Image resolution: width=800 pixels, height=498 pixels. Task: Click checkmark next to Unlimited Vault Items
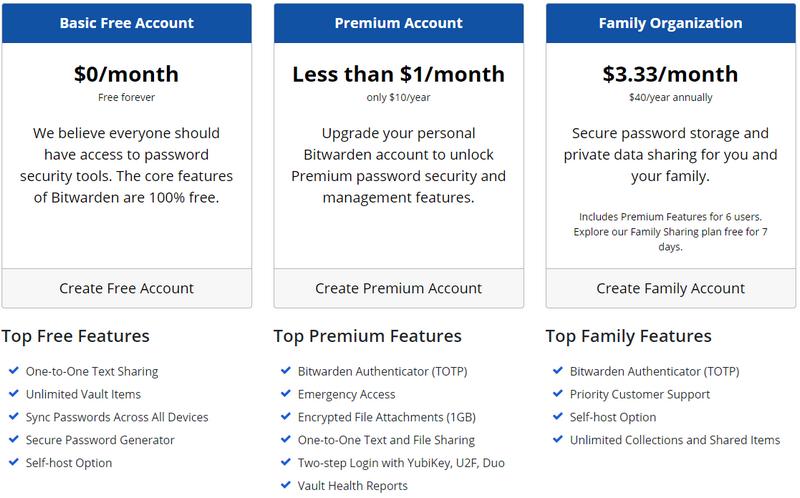coord(13,395)
